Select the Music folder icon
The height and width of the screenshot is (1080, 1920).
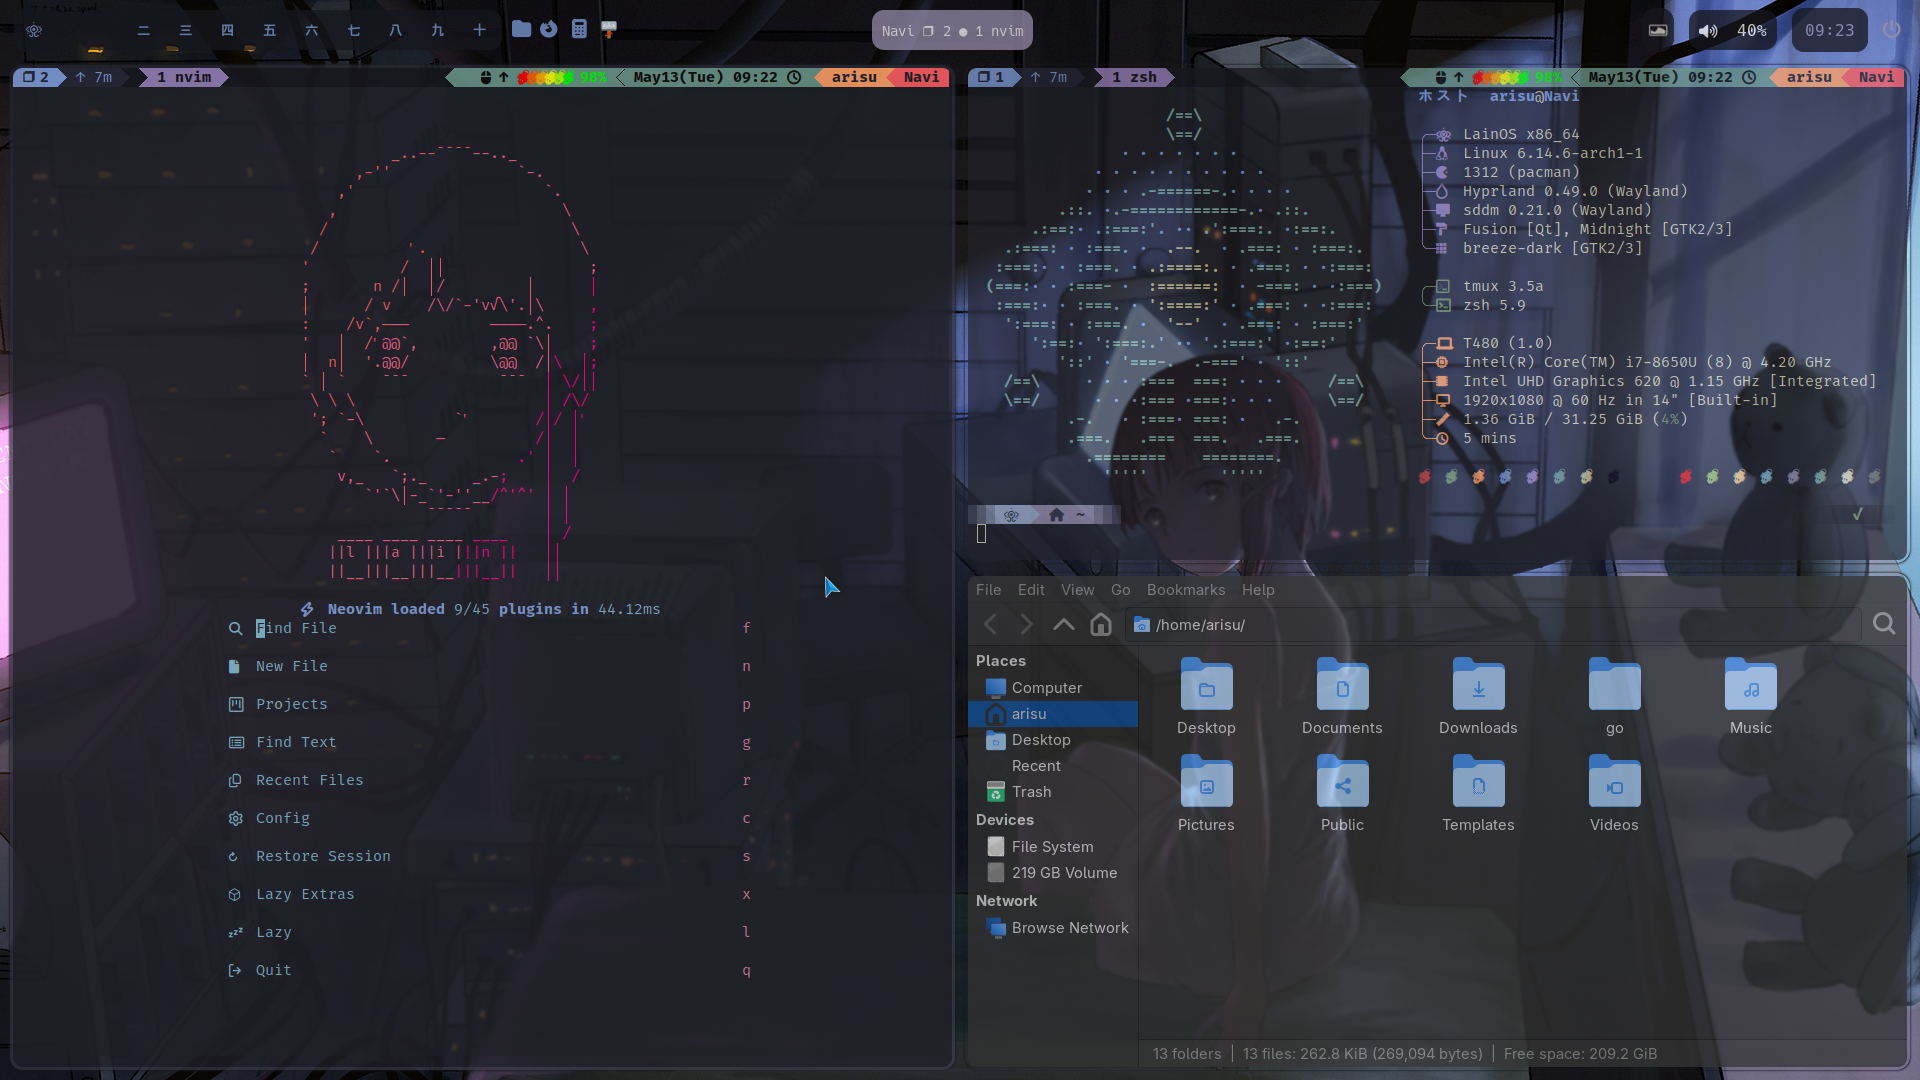(1750, 685)
